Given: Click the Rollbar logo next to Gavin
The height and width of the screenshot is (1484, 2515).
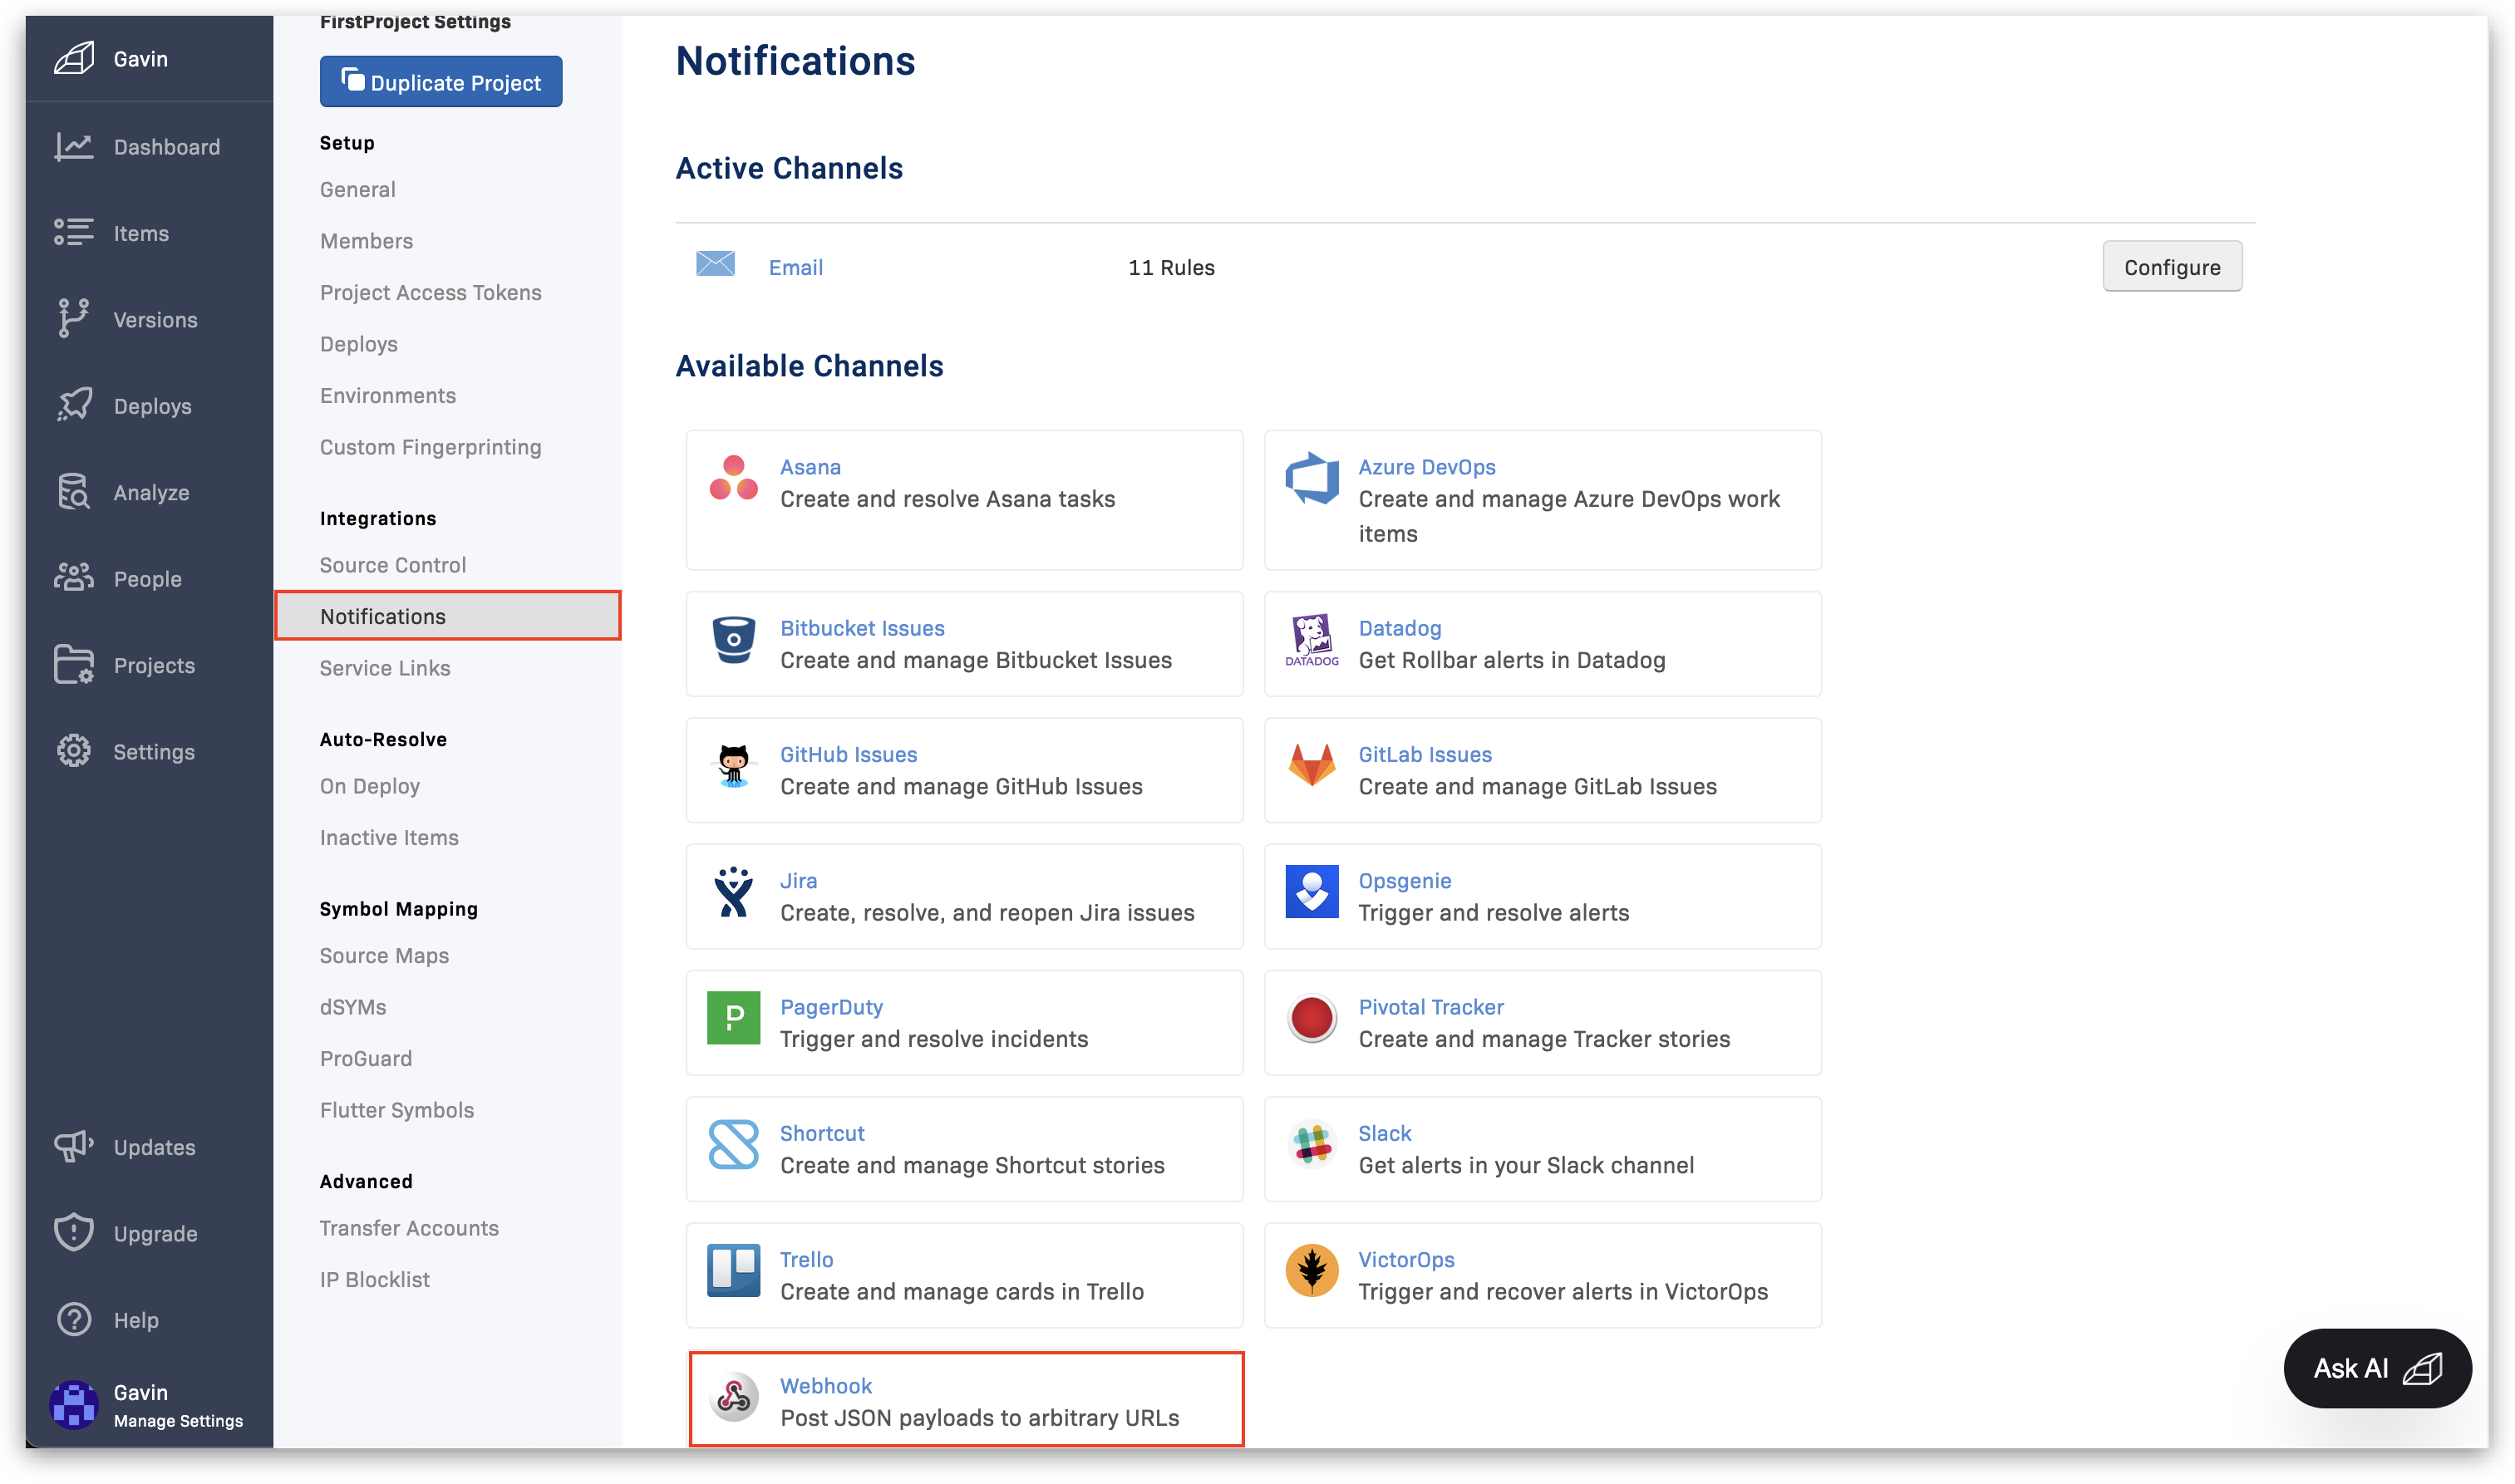Looking at the screenshot, I should pyautogui.click(x=74, y=58).
